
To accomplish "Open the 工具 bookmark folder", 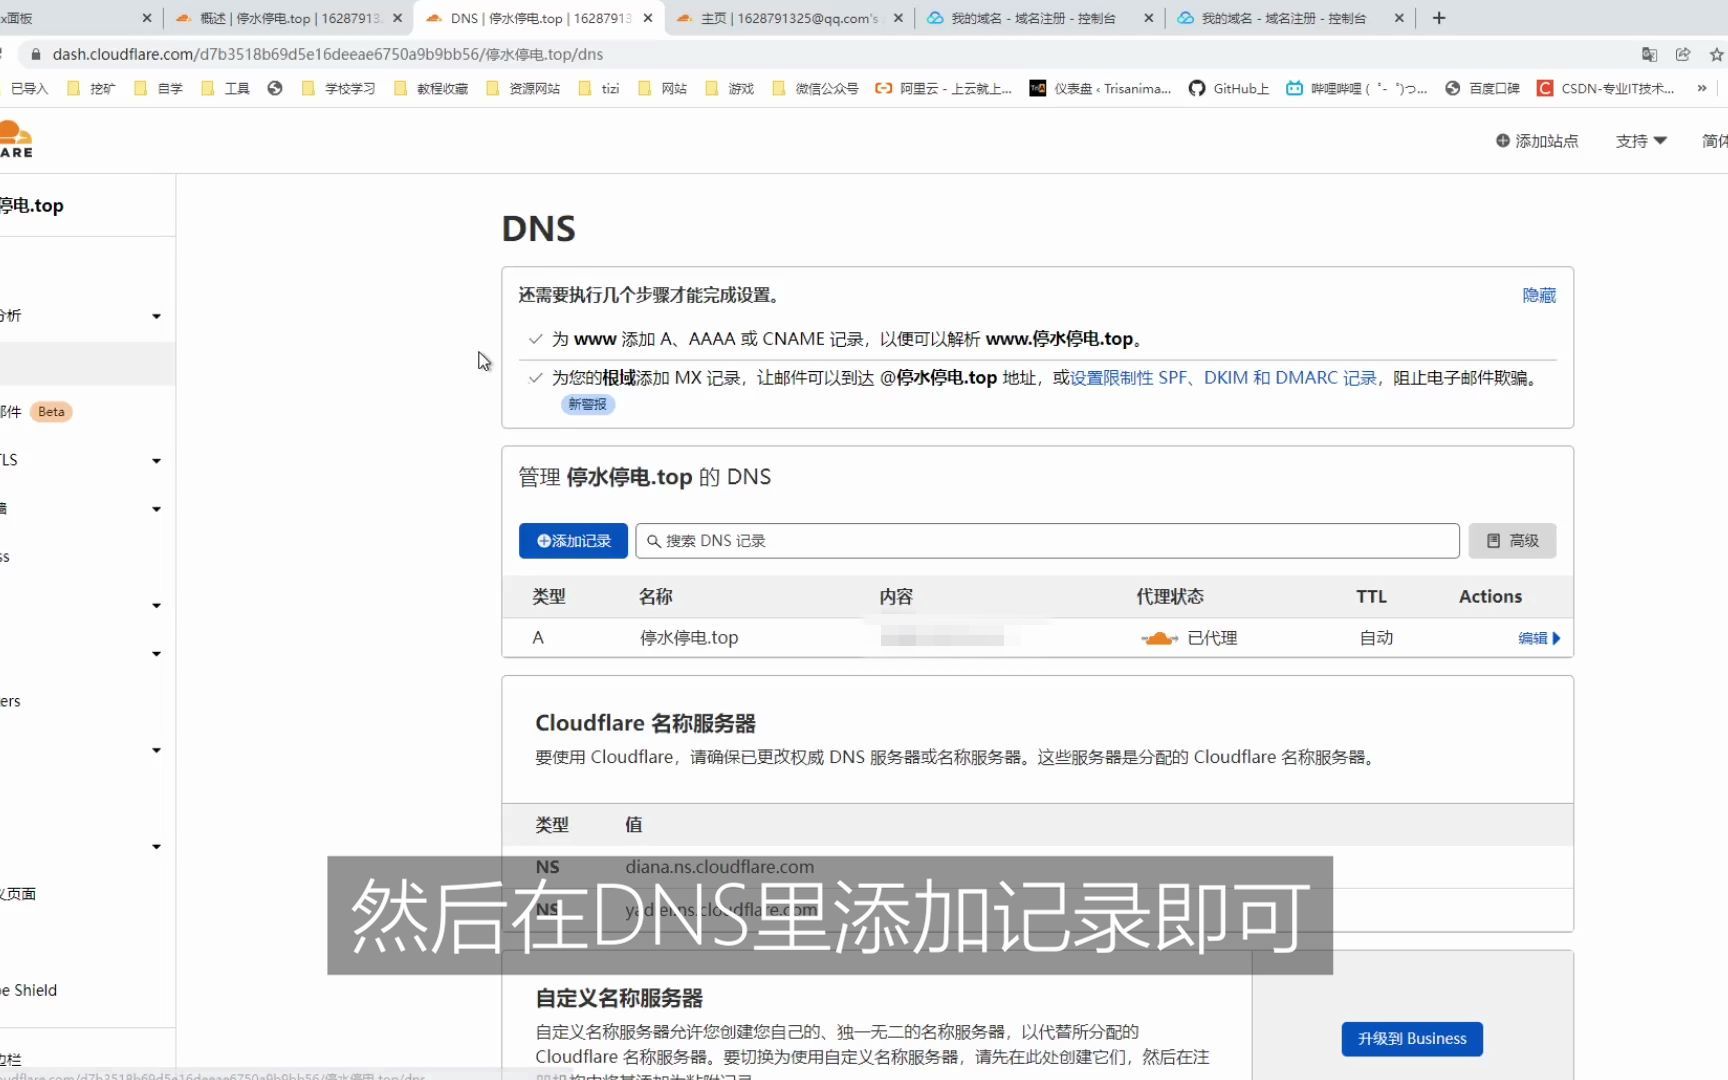I will [x=225, y=88].
